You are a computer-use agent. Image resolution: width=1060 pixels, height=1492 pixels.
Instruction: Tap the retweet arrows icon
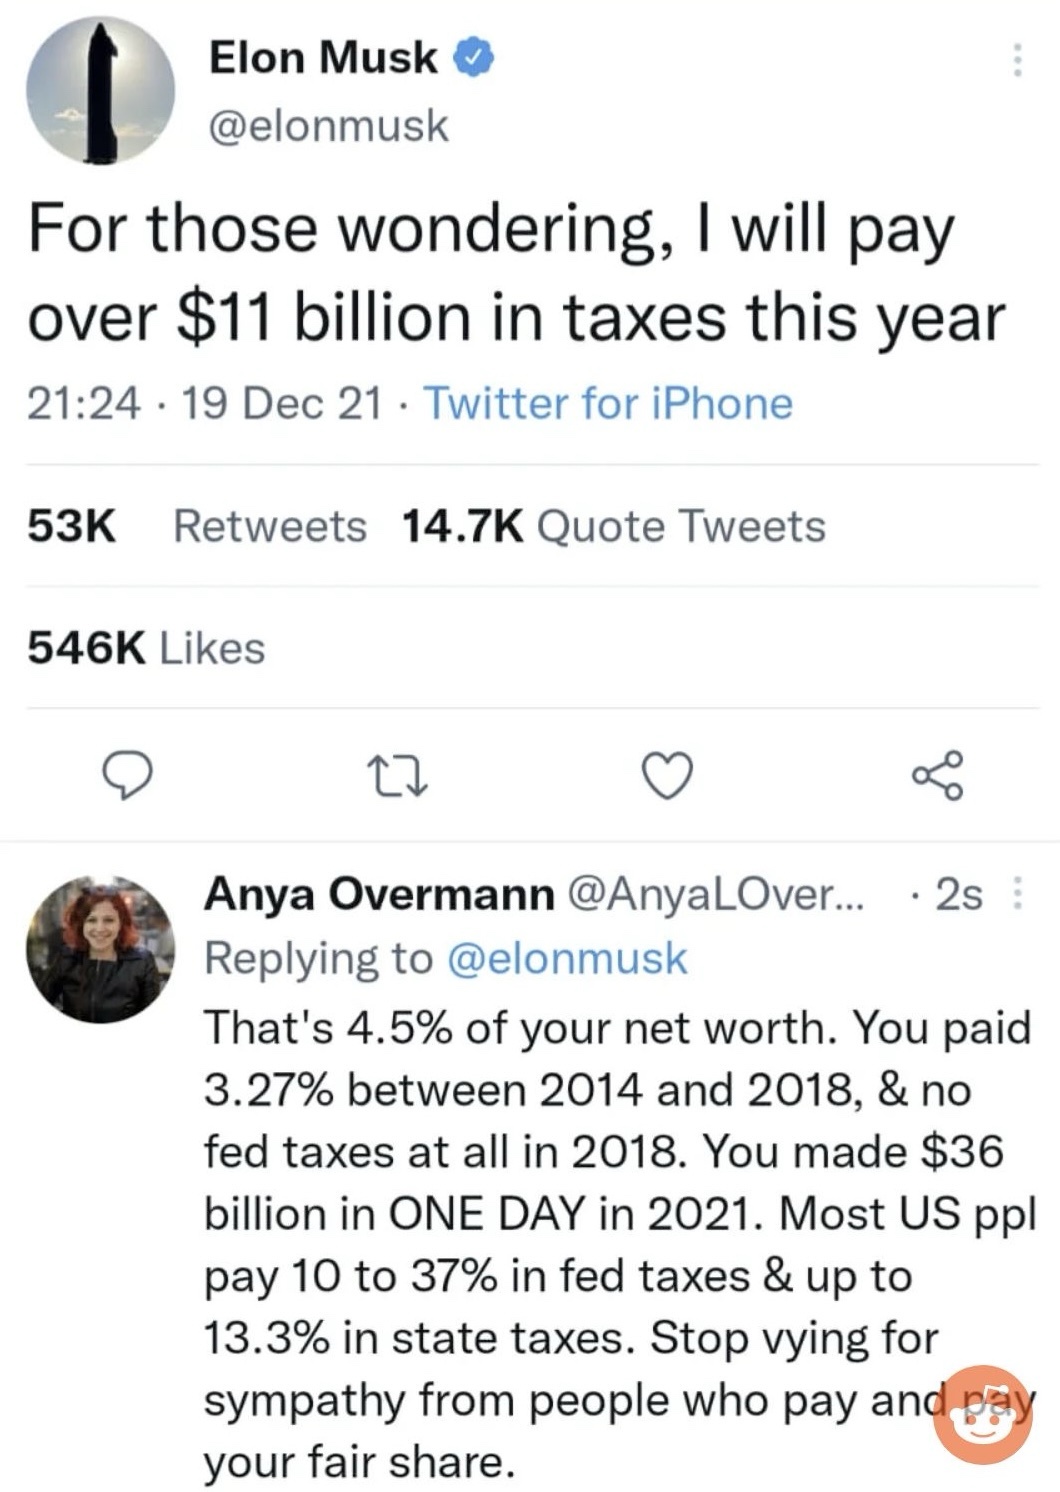point(399,777)
